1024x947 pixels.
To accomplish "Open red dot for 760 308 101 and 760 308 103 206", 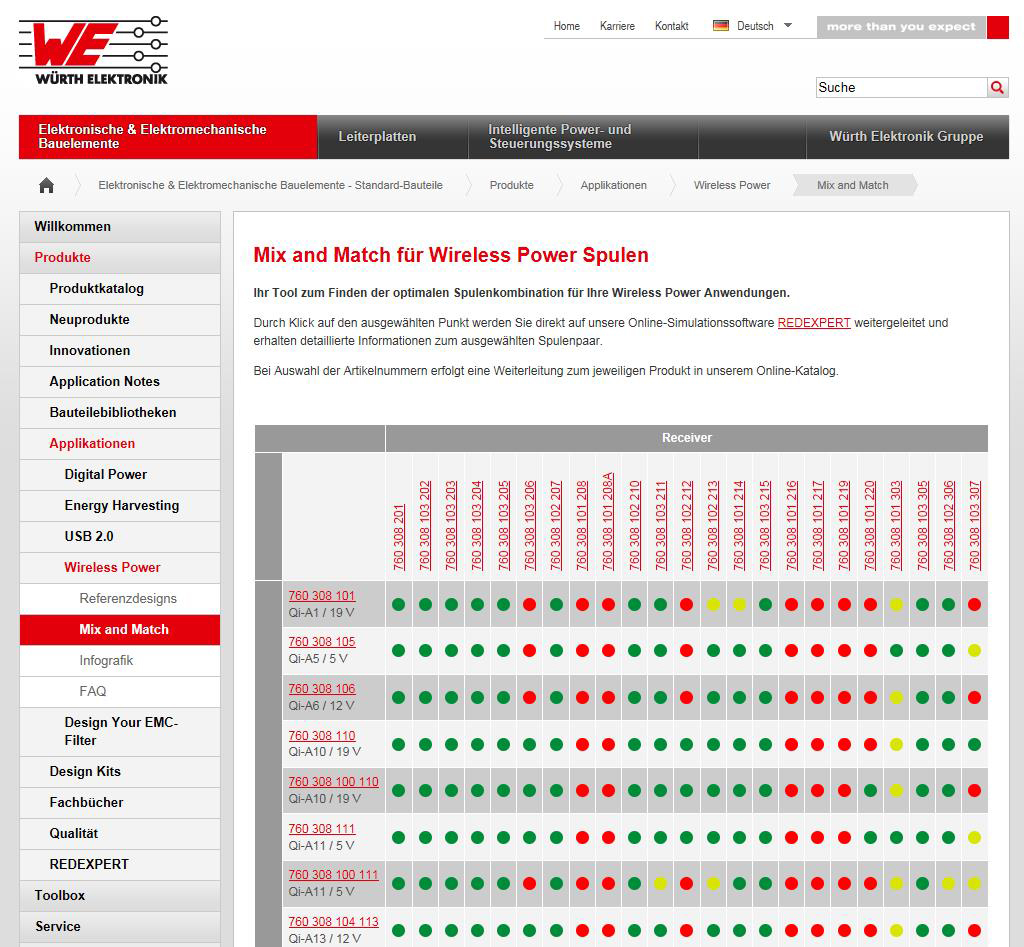I will 530,605.
